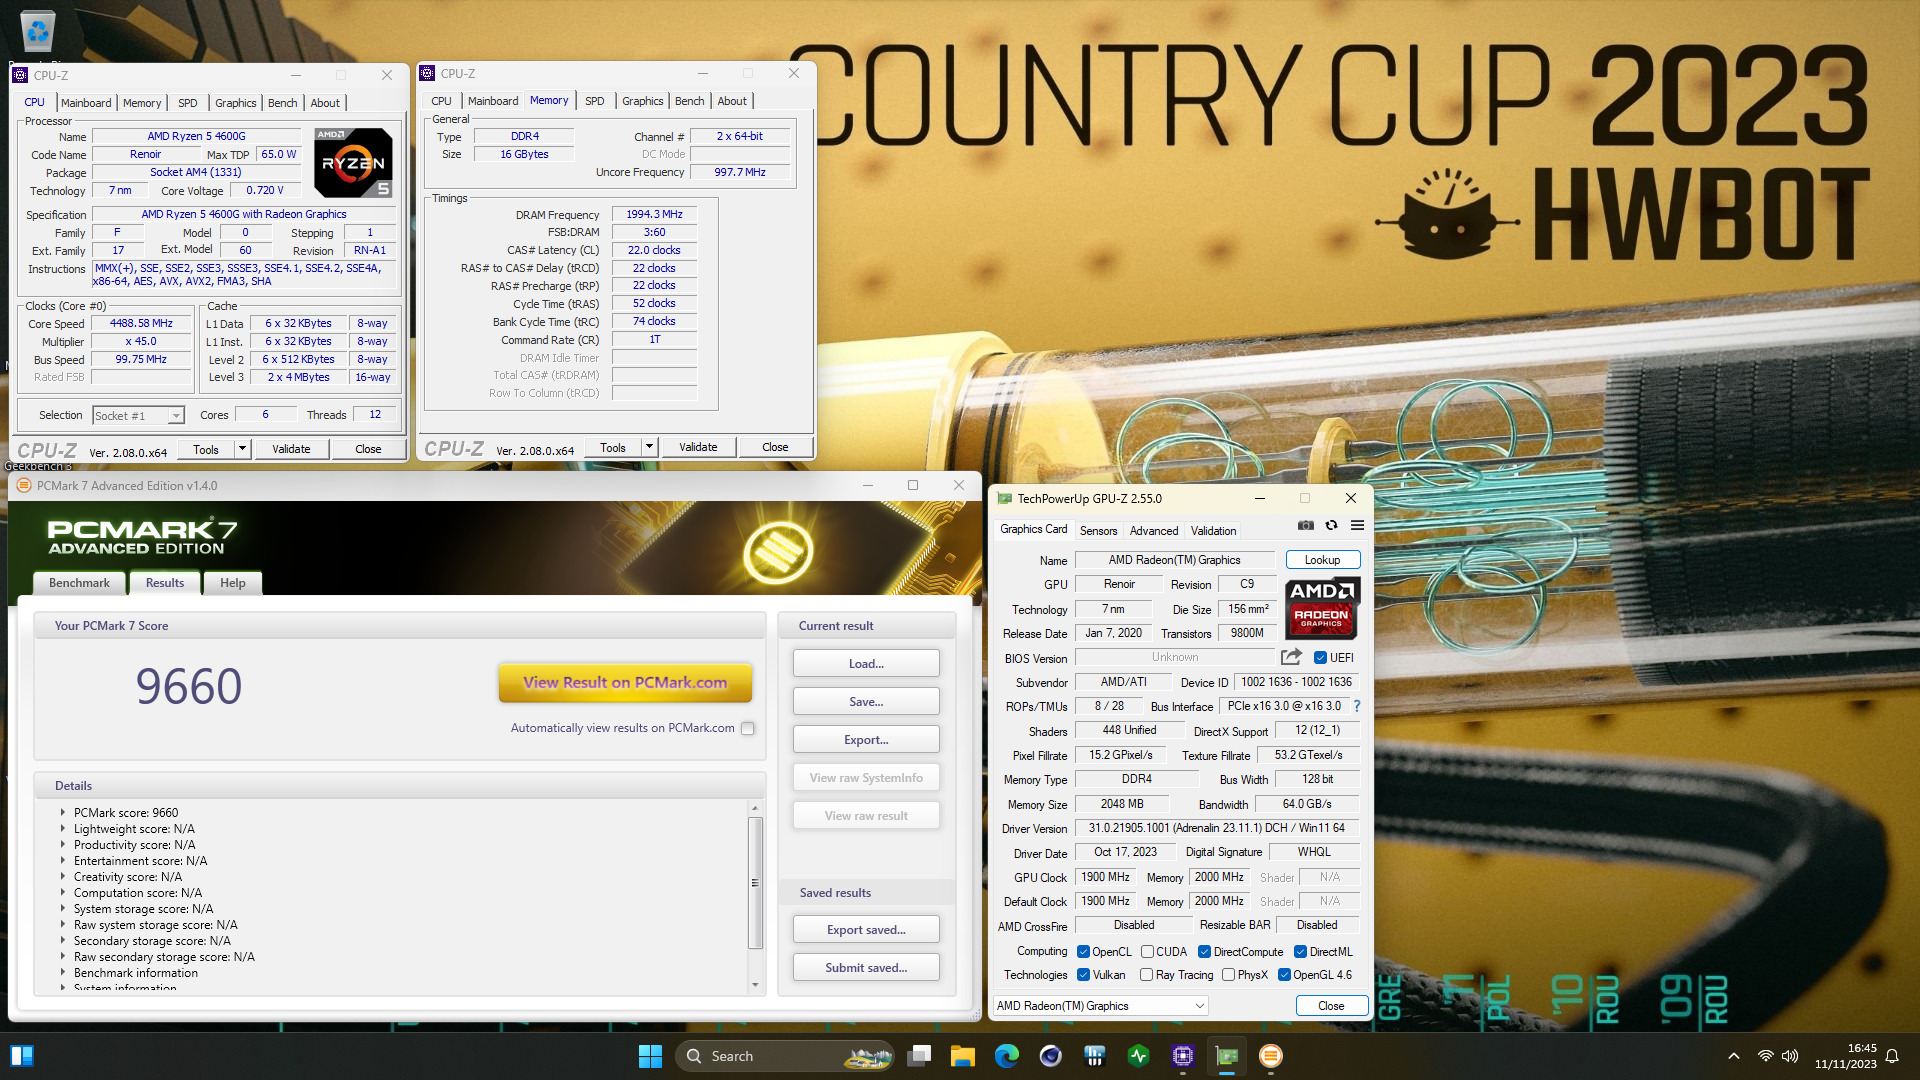The height and width of the screenshot is (1080, 1920).
Task: Open HWiNFO-style bars icon on taskbar
Action: [1095, 1056]
